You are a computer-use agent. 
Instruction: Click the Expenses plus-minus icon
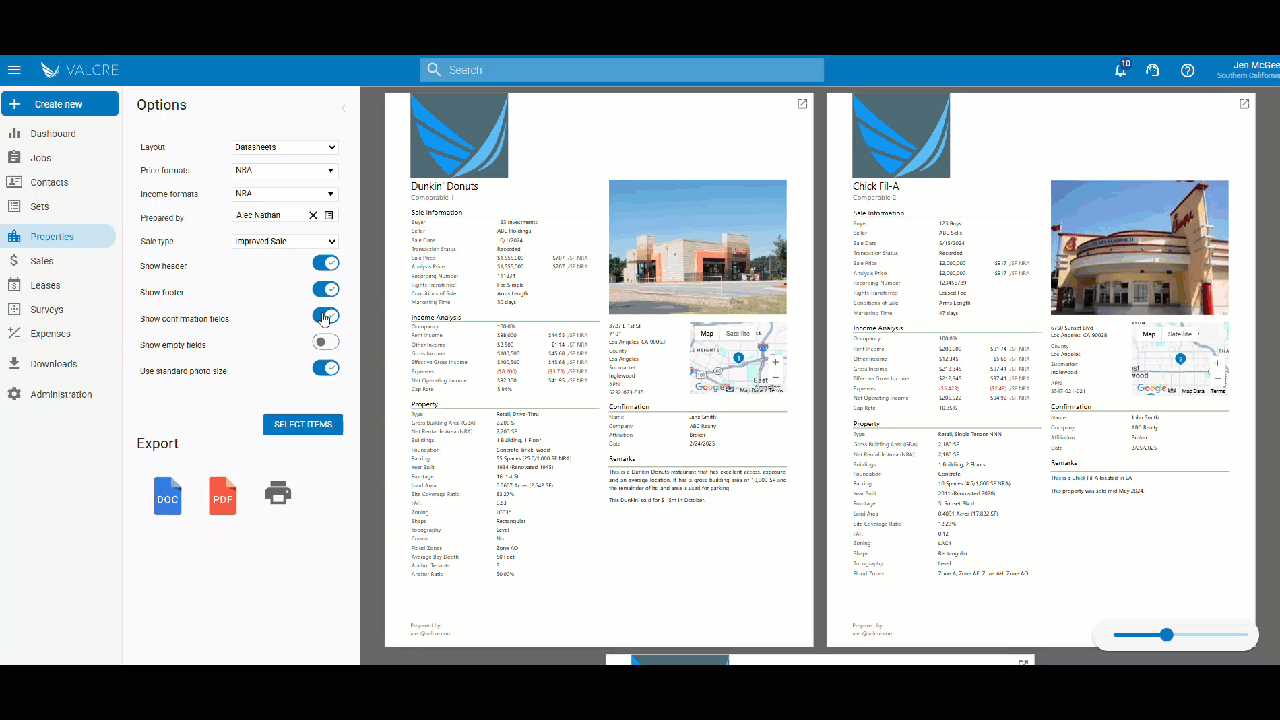click(14, 333)
